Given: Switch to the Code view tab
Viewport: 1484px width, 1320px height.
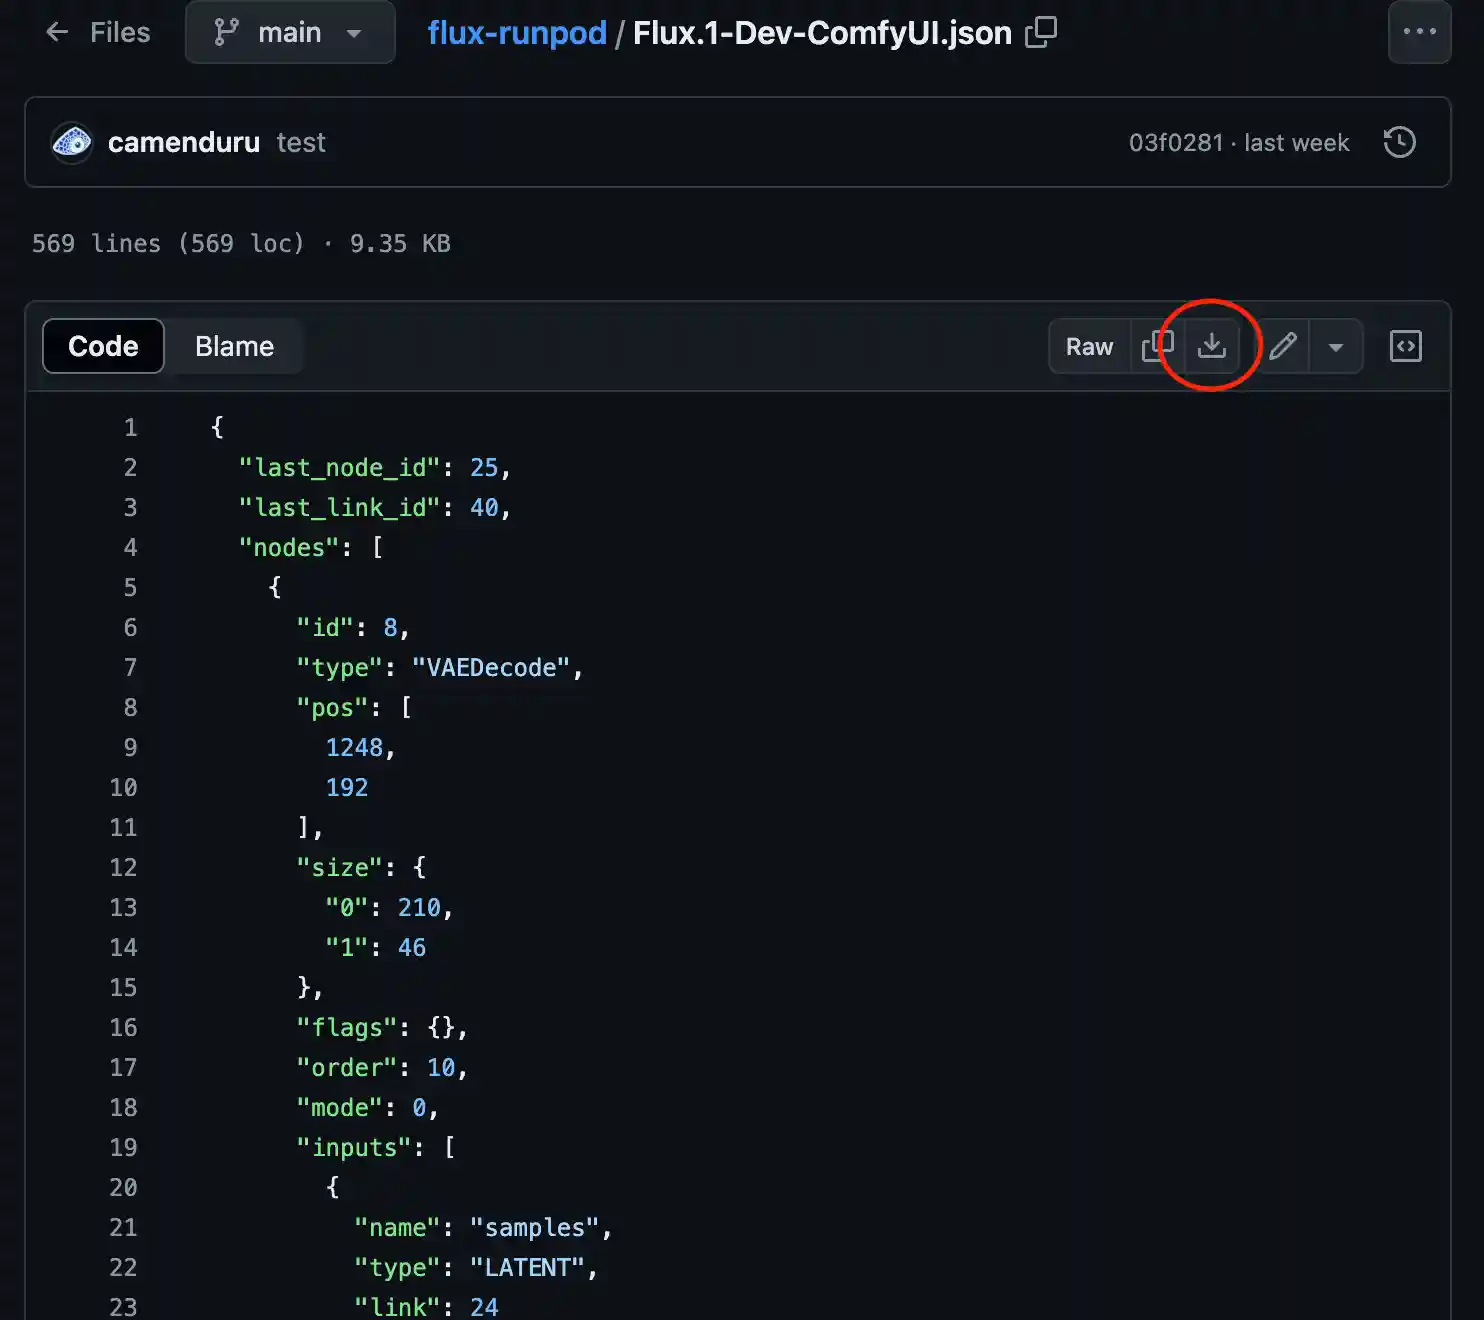Looking at the screenshot, I should point(103,346).
